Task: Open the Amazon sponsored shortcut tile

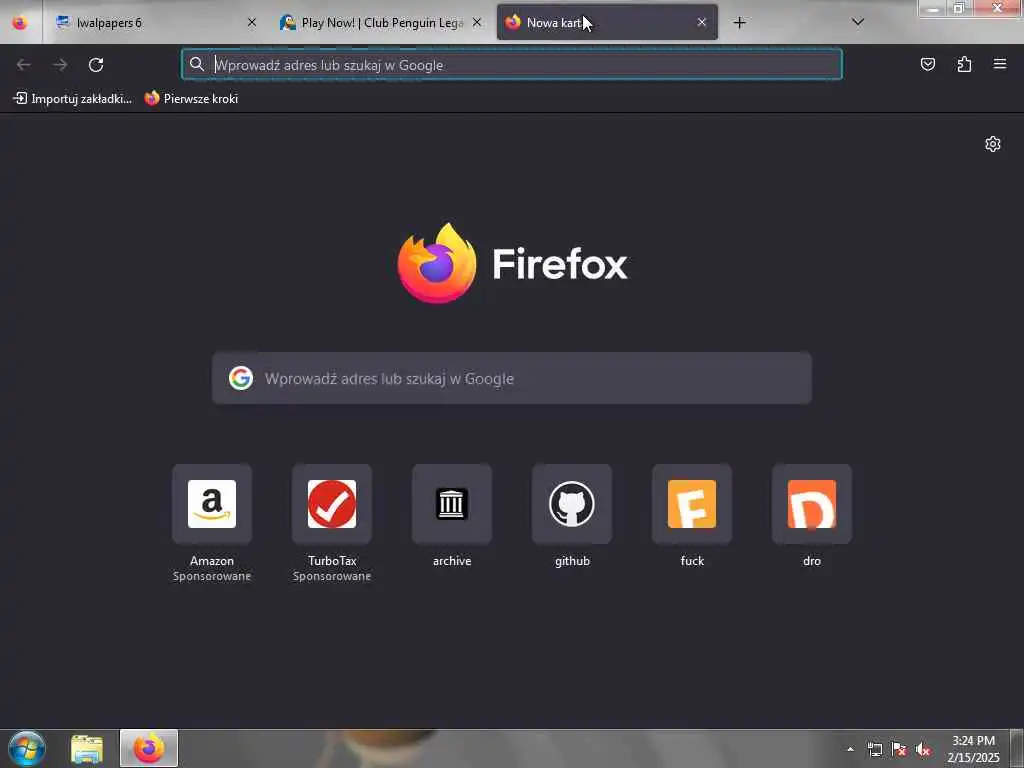Action: tap(212, 504)
